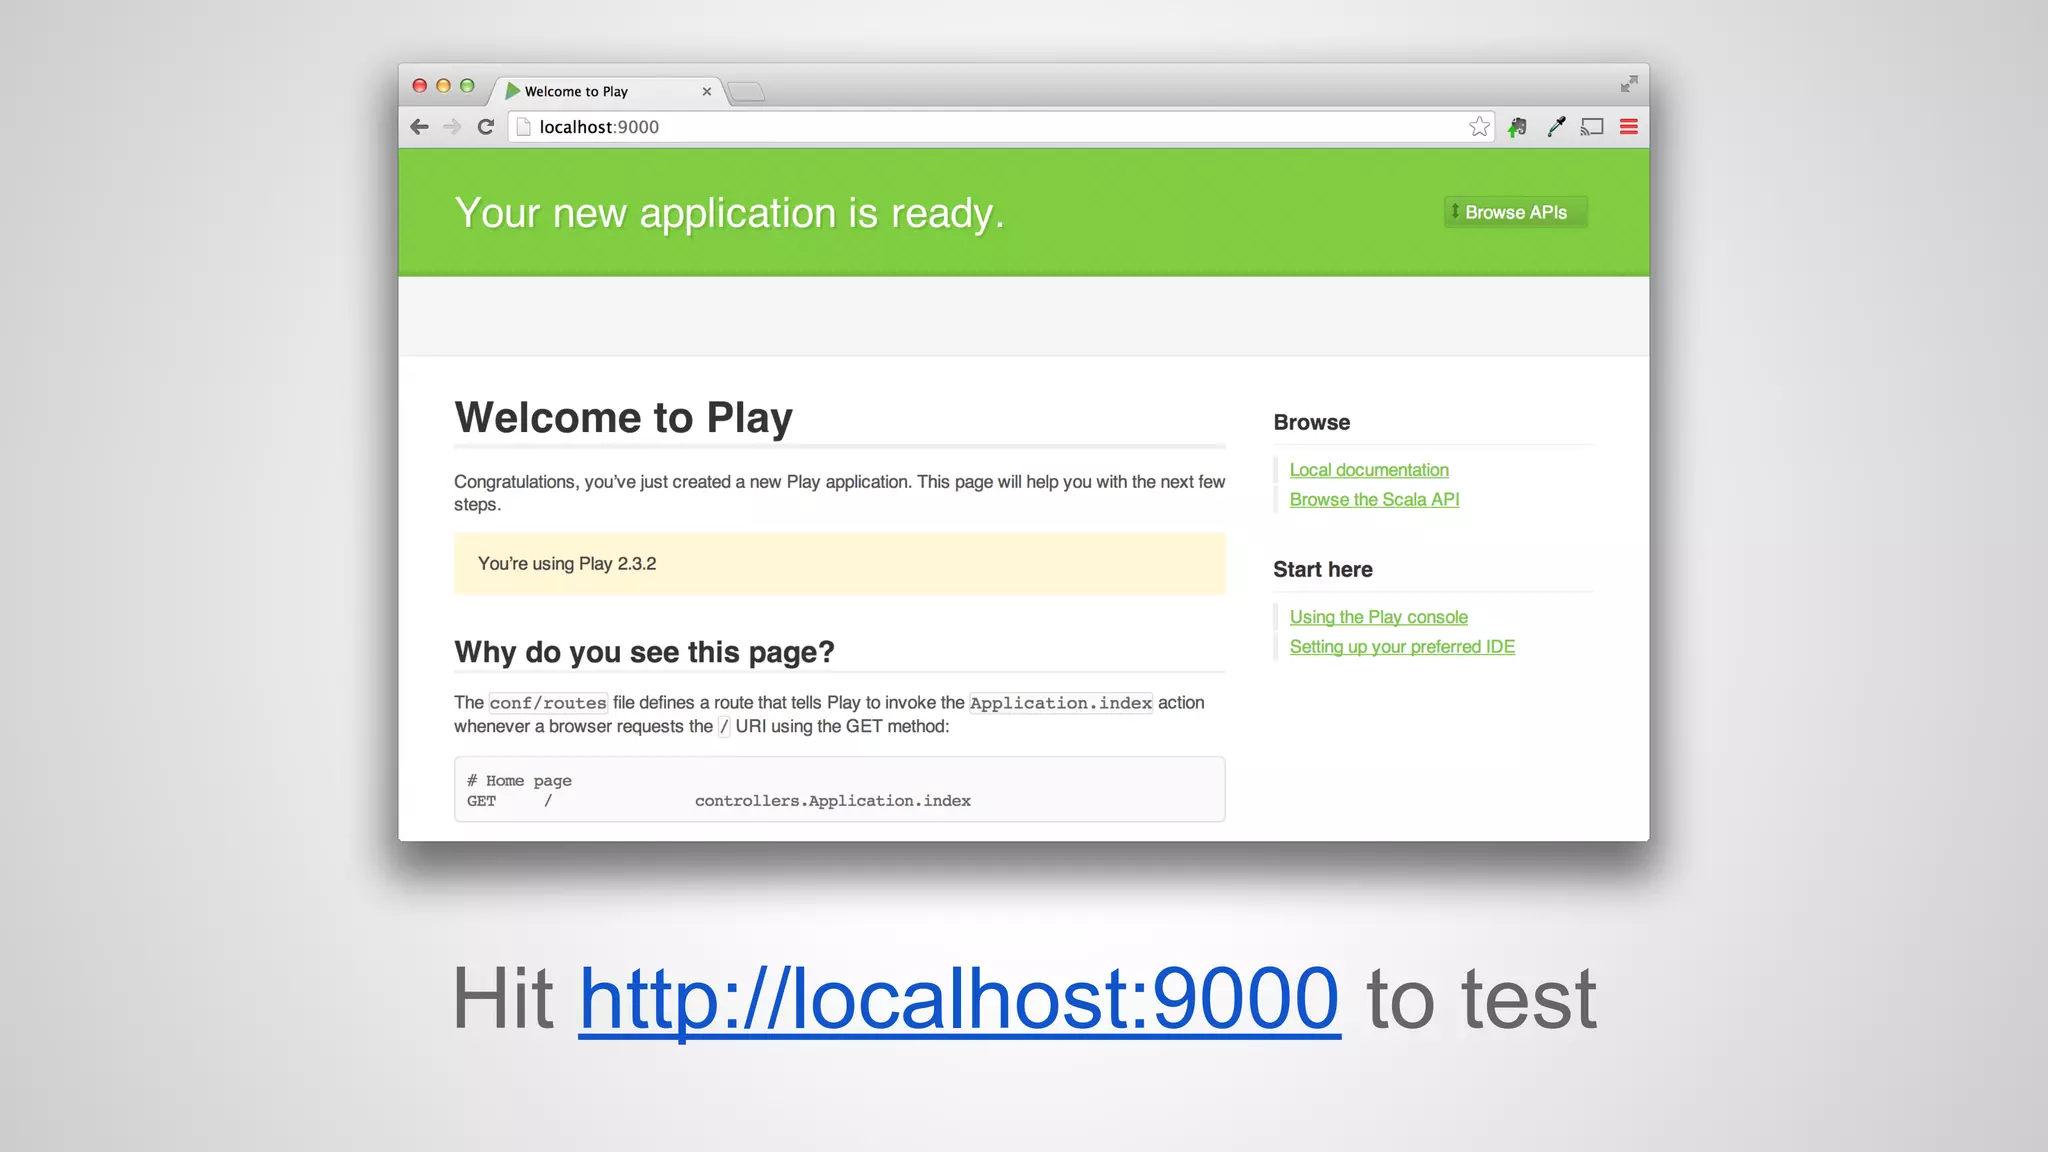Open Setting up your preferred IDE link
The image size is (2048, 1152).
pos(1402,647)
